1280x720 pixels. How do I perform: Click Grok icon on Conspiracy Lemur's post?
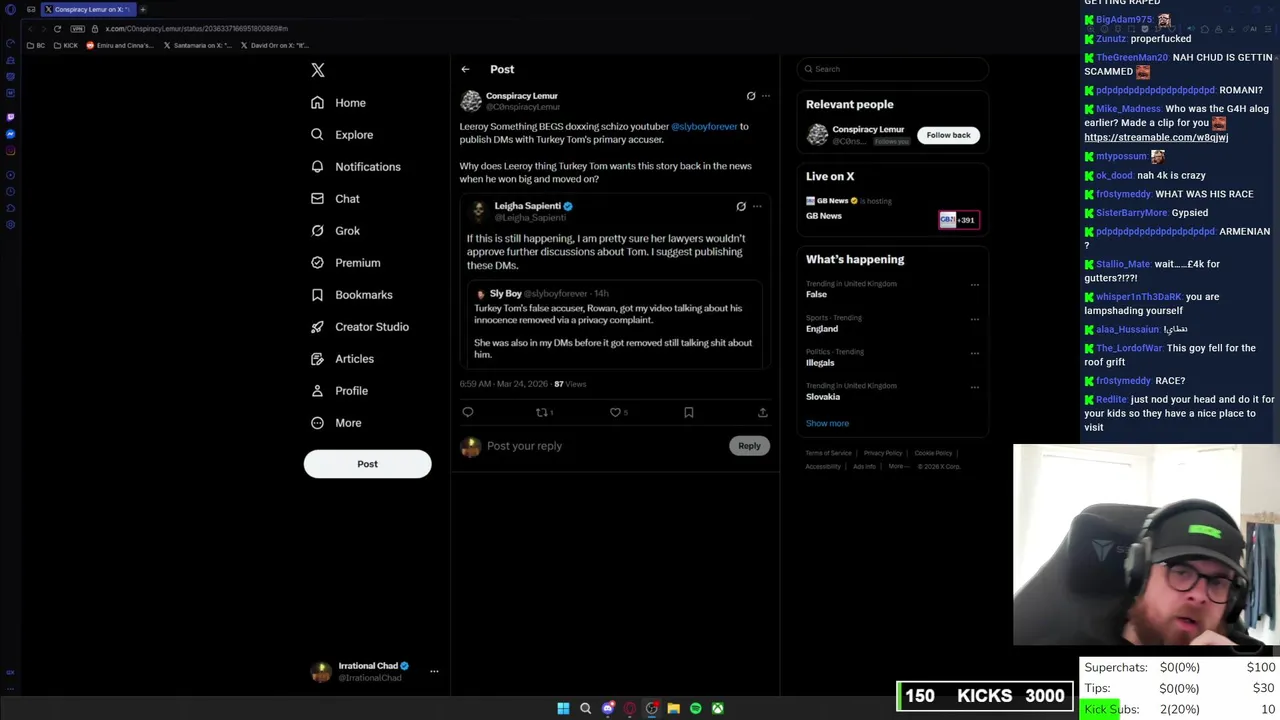(x=751, y=96)
